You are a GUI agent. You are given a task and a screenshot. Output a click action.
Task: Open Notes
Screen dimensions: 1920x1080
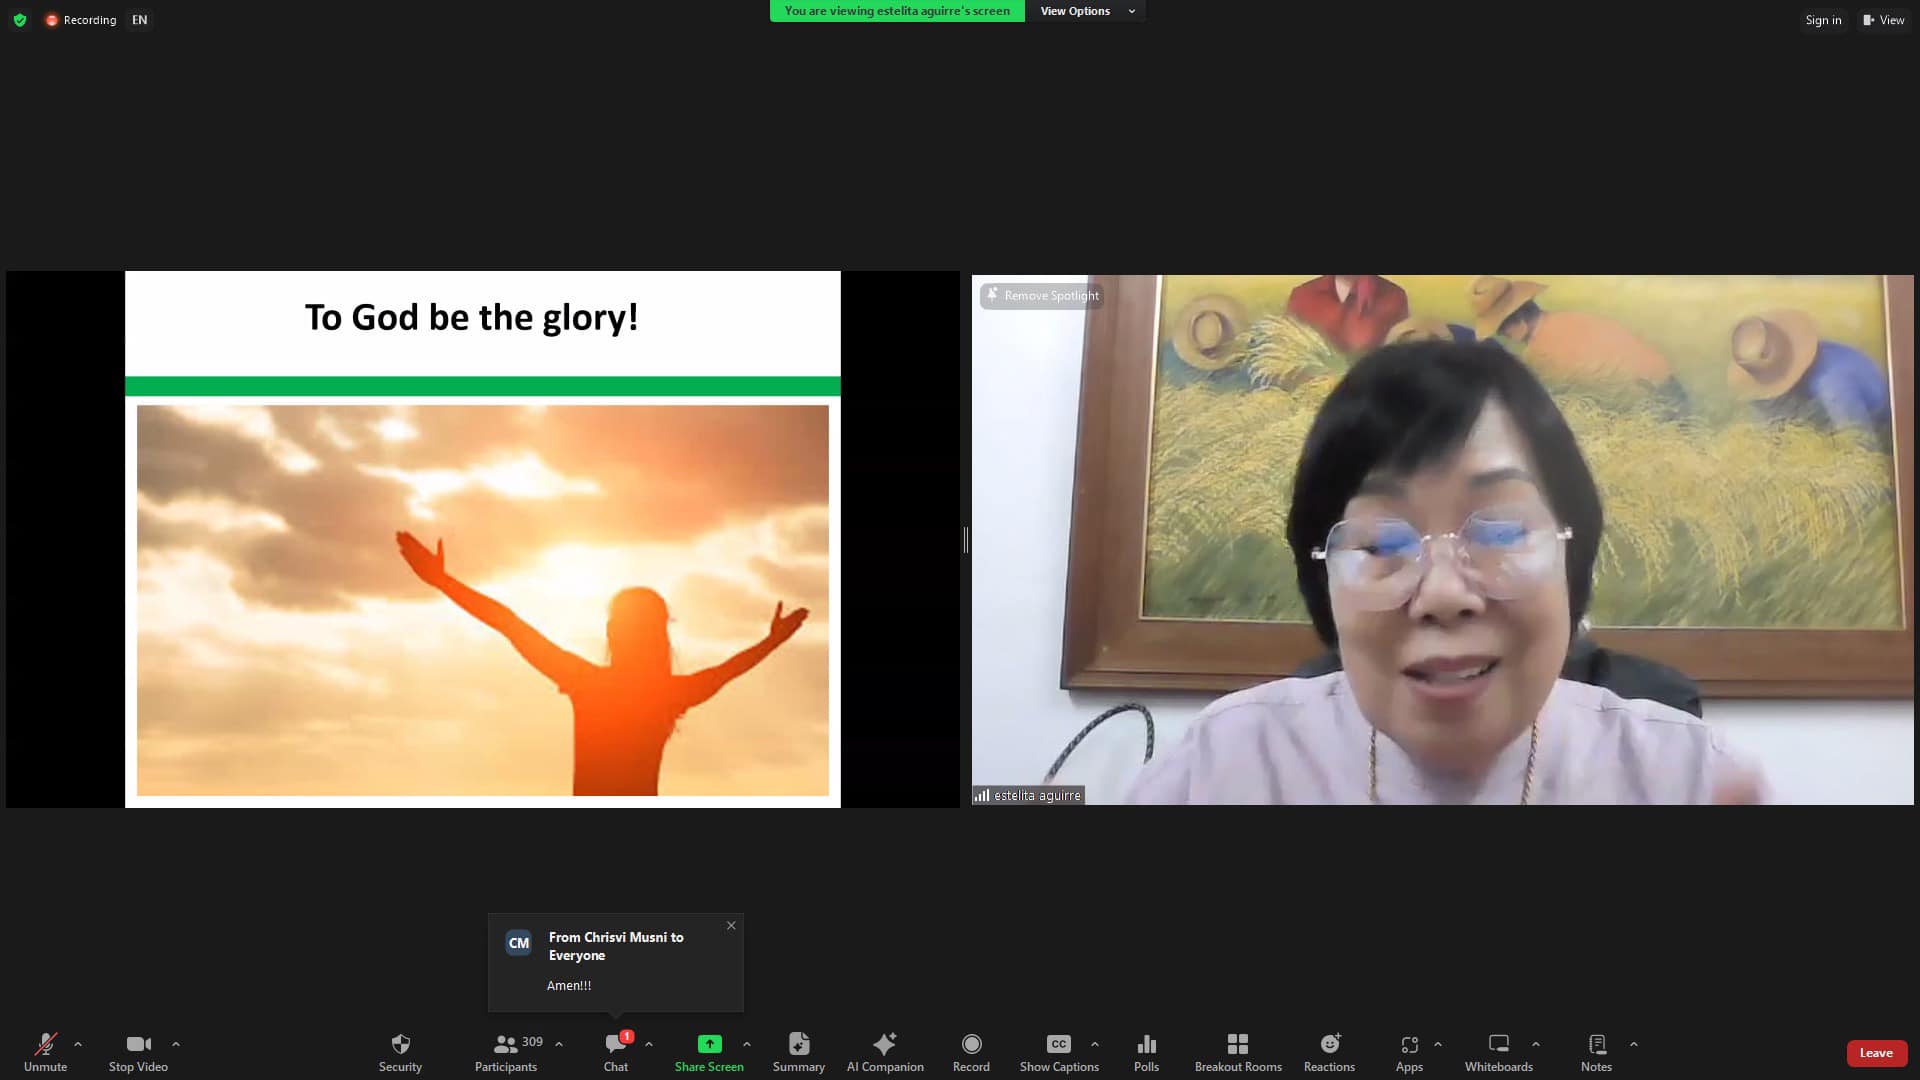click(x=1596, y=1052)
